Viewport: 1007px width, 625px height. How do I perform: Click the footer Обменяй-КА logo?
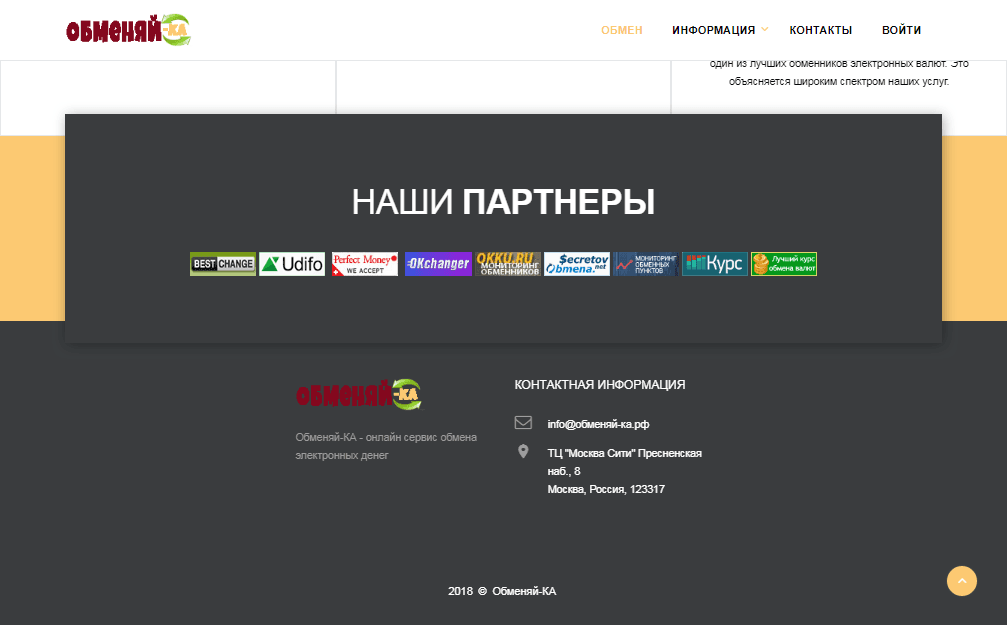pos(359,394)
